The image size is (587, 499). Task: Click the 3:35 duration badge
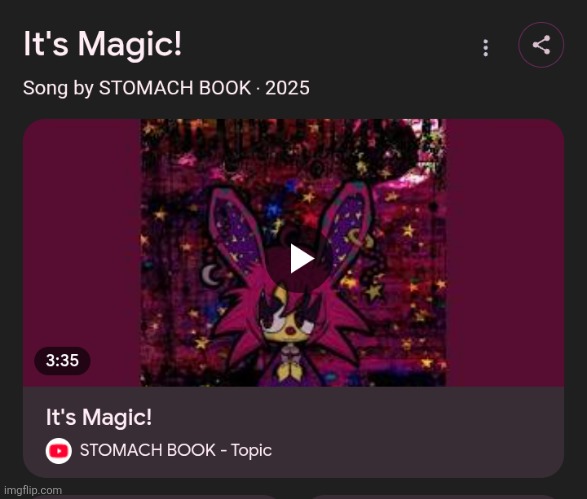[x=62, y=360]
